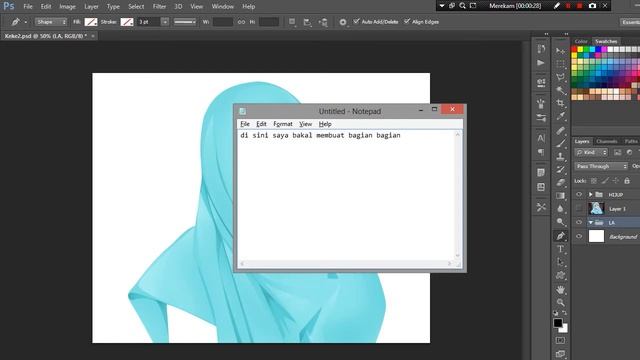The width and height of the screenshot is (640, 360).
Task: Collapse the LA layer group
Action: (591, 222)
